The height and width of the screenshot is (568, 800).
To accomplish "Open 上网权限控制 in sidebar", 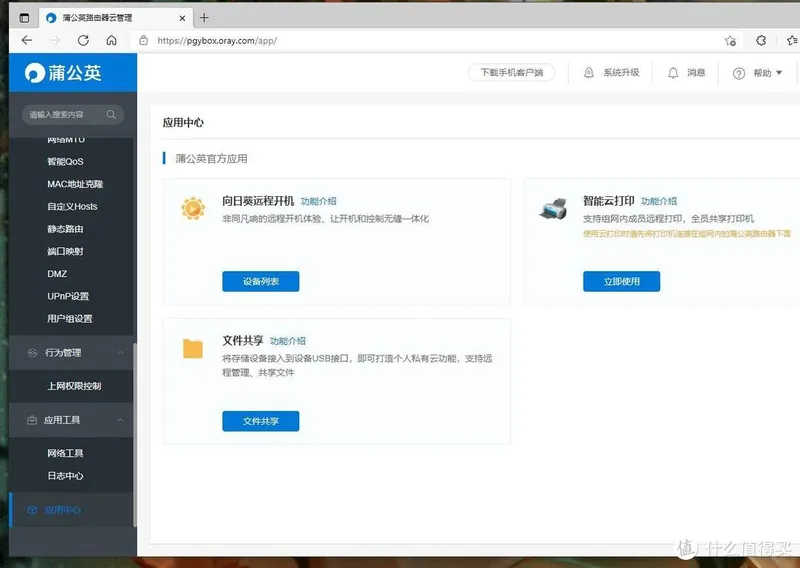I will pyautogui.click(x=74, y=386).
